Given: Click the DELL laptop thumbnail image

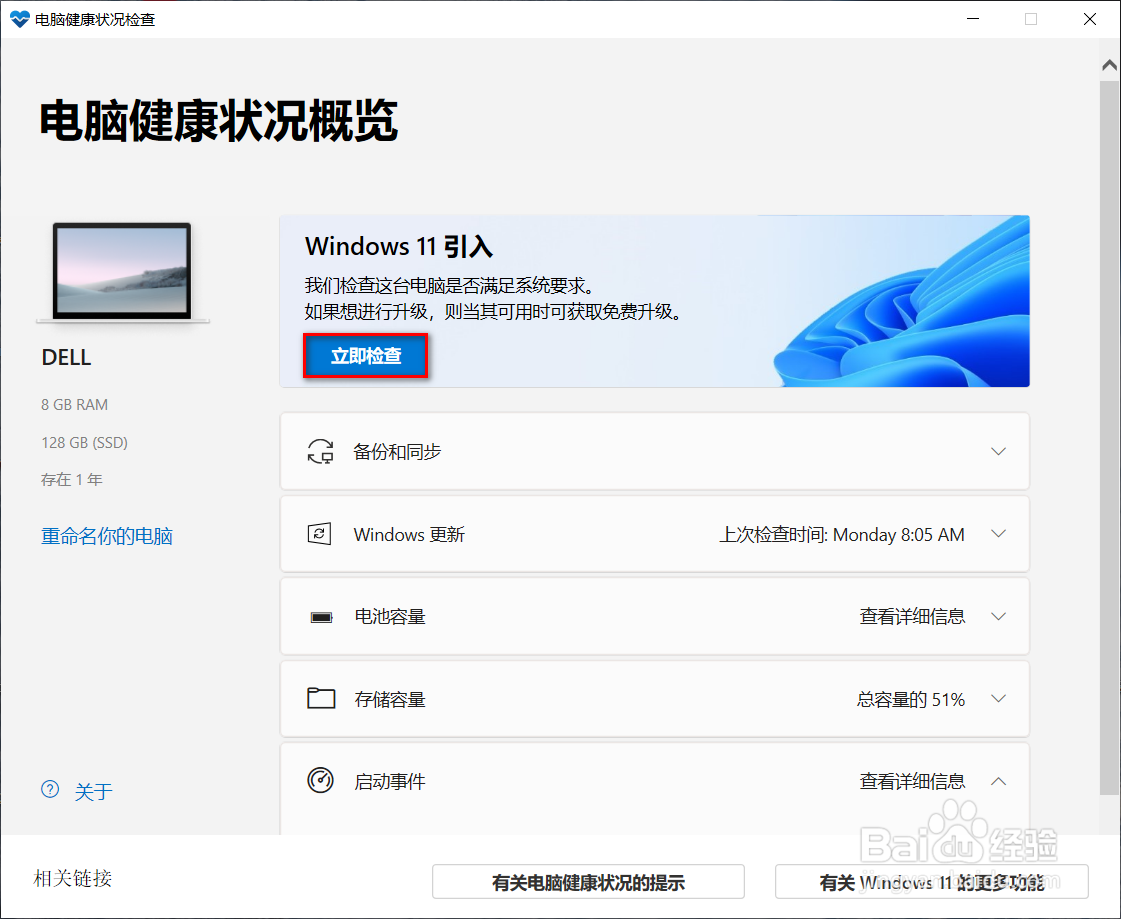Looking at the screenshot, I should [x=122, y=272].
